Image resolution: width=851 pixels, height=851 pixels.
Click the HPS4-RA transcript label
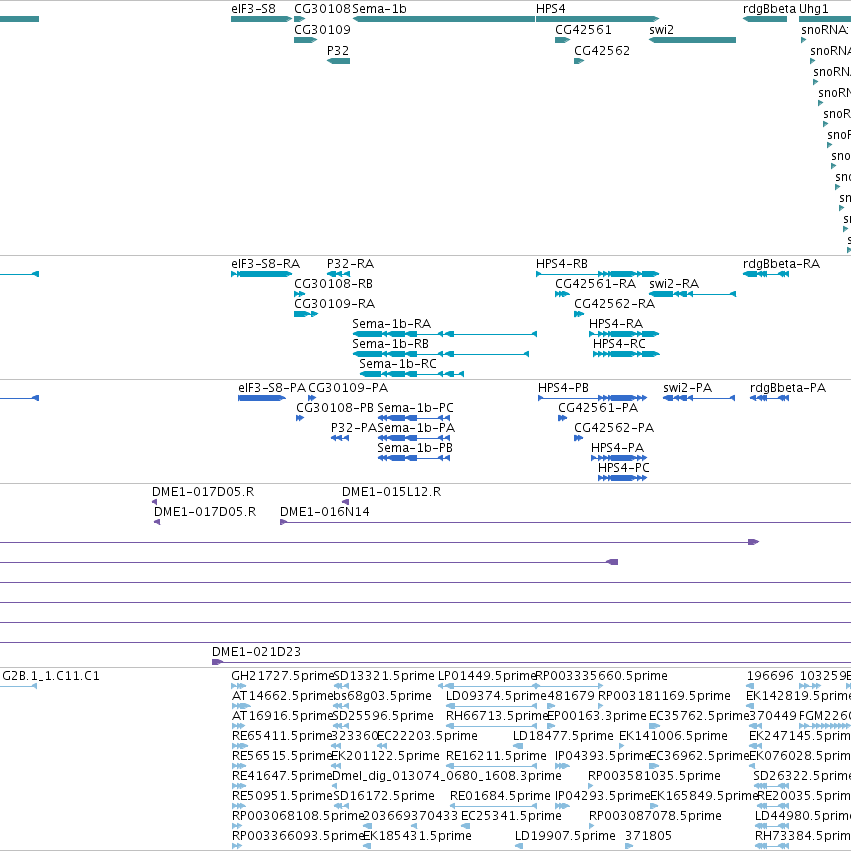616,324
